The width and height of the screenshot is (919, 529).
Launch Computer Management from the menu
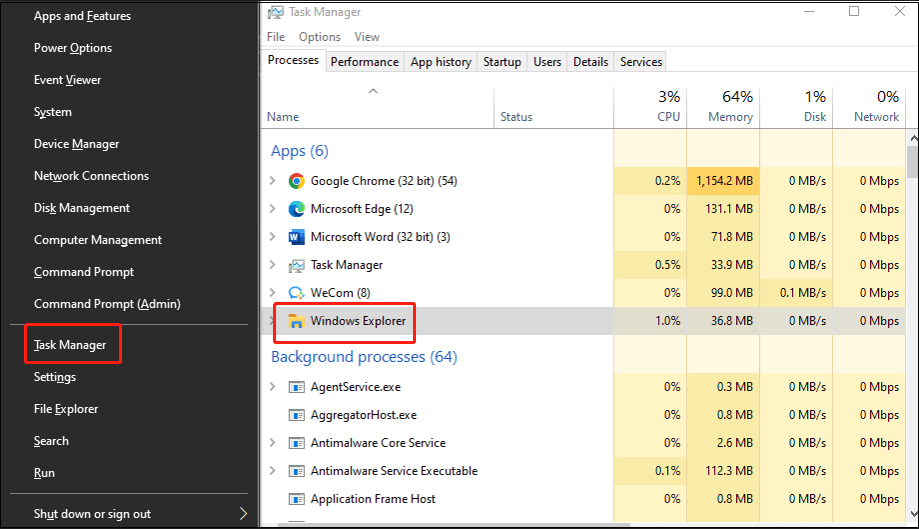(x=98, y=240)
